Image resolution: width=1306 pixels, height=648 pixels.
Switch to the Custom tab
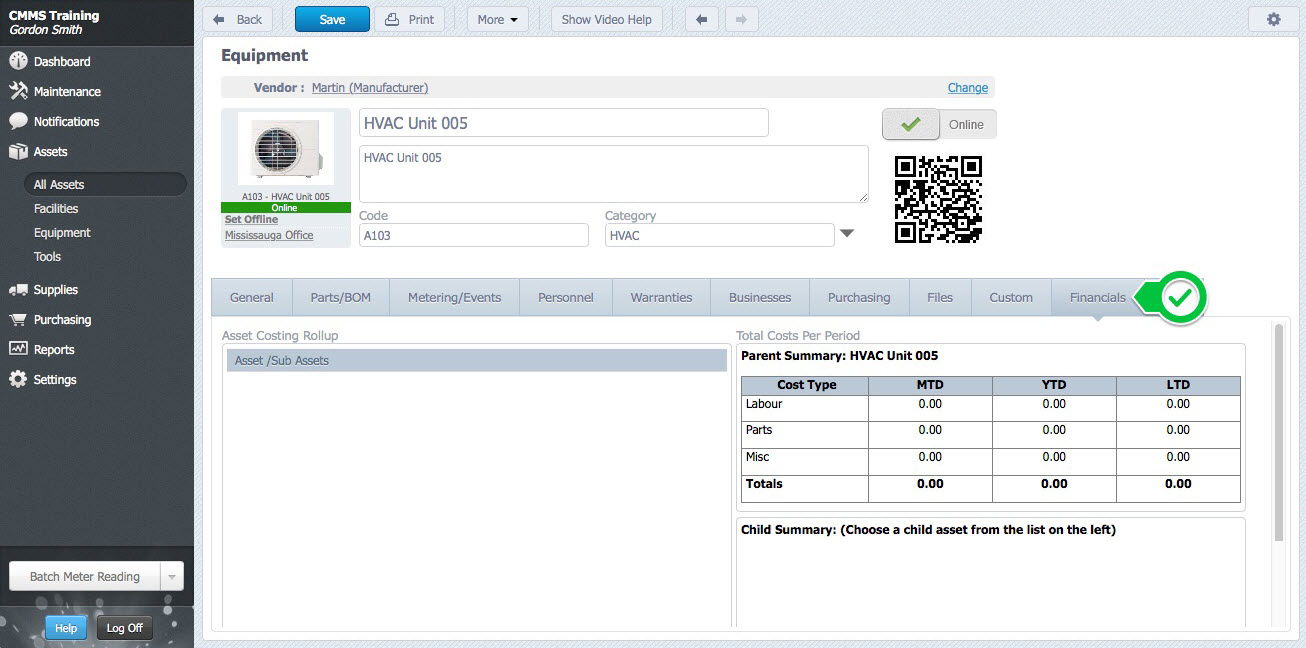(1011, 297)
